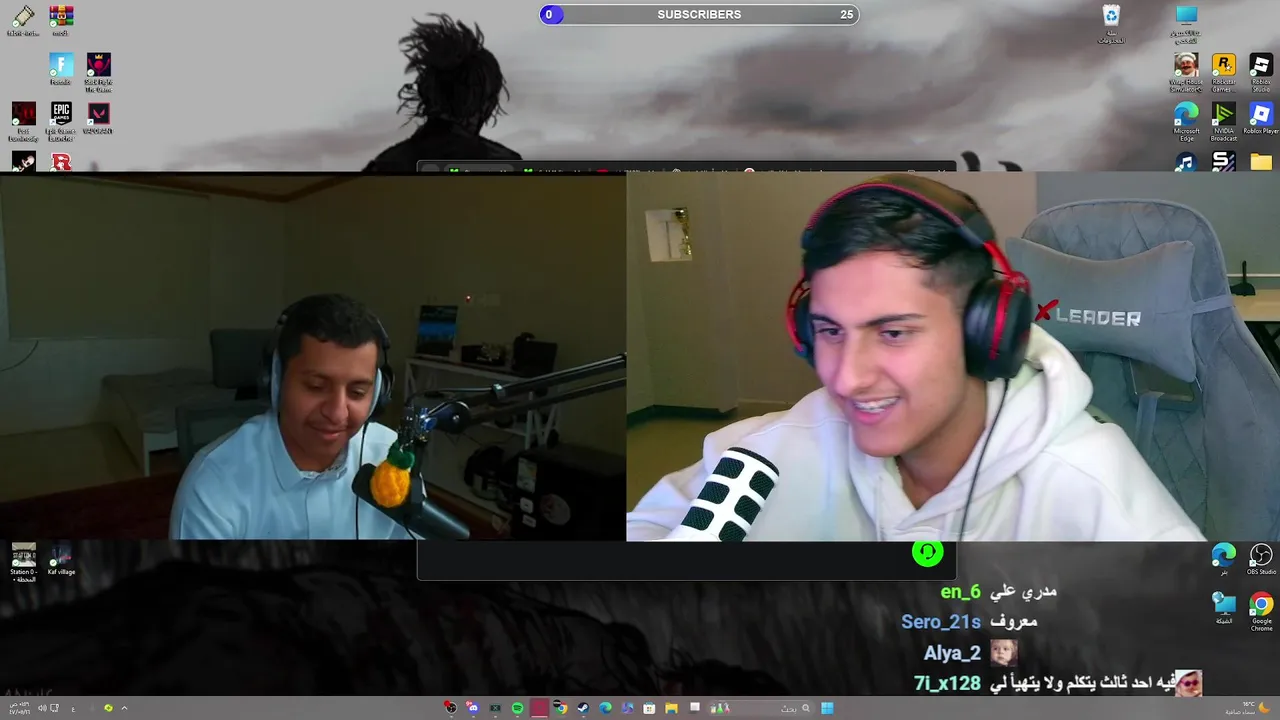Click the SUBSCRIBERS goal progress bar
Image resolution: width=1280 pixels, height=720 pixels.
coord(699,14)
